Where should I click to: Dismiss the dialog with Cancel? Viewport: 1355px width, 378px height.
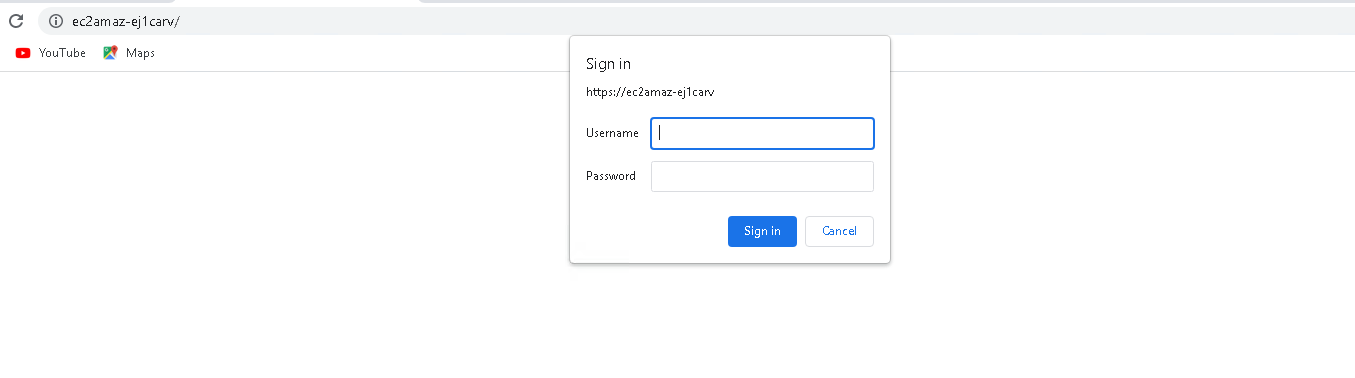point(839,231)
